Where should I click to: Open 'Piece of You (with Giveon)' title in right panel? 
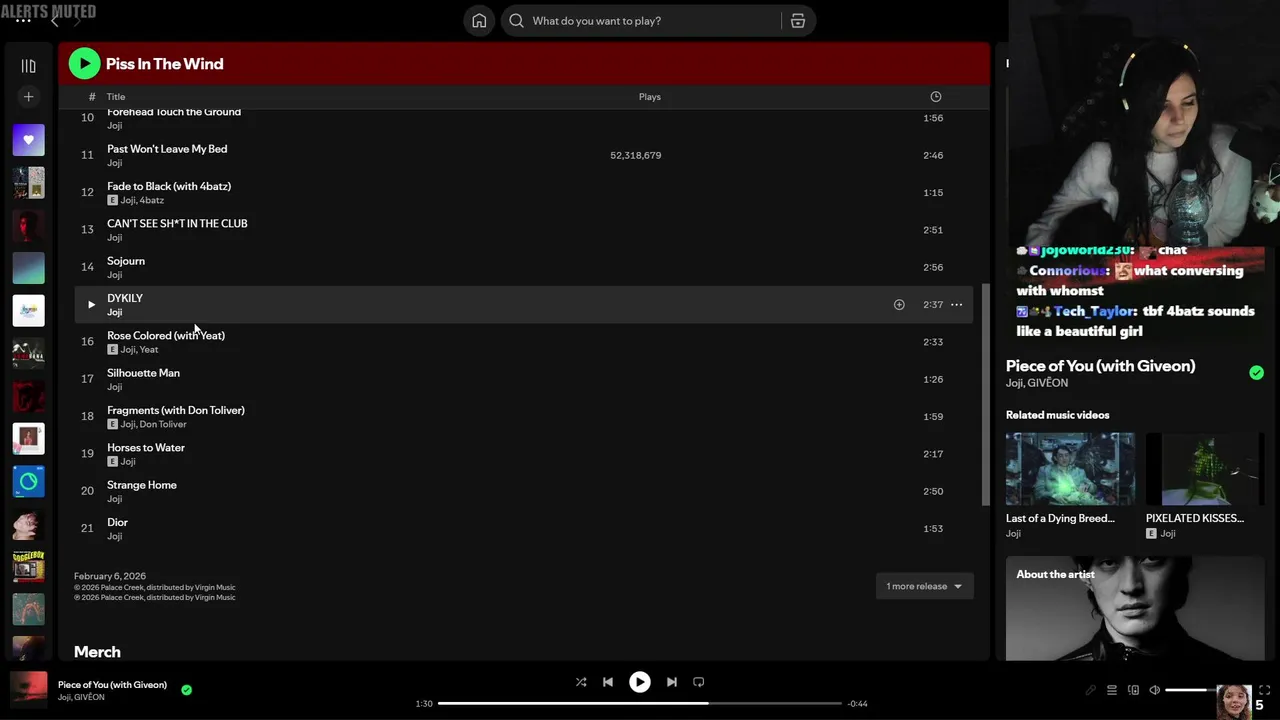[1100, 366]
